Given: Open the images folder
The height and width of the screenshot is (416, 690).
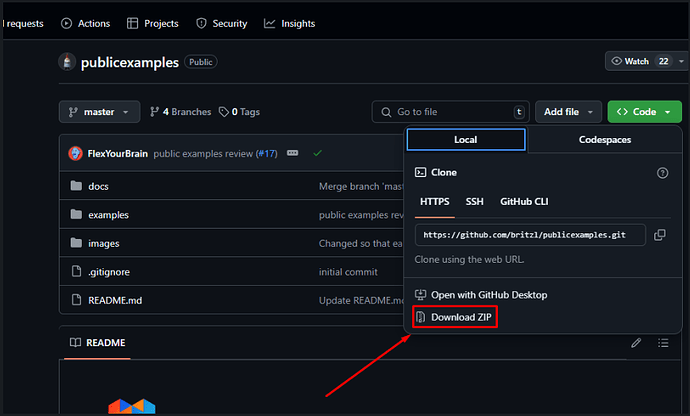Looking at the screenshot, I should 103,243.
